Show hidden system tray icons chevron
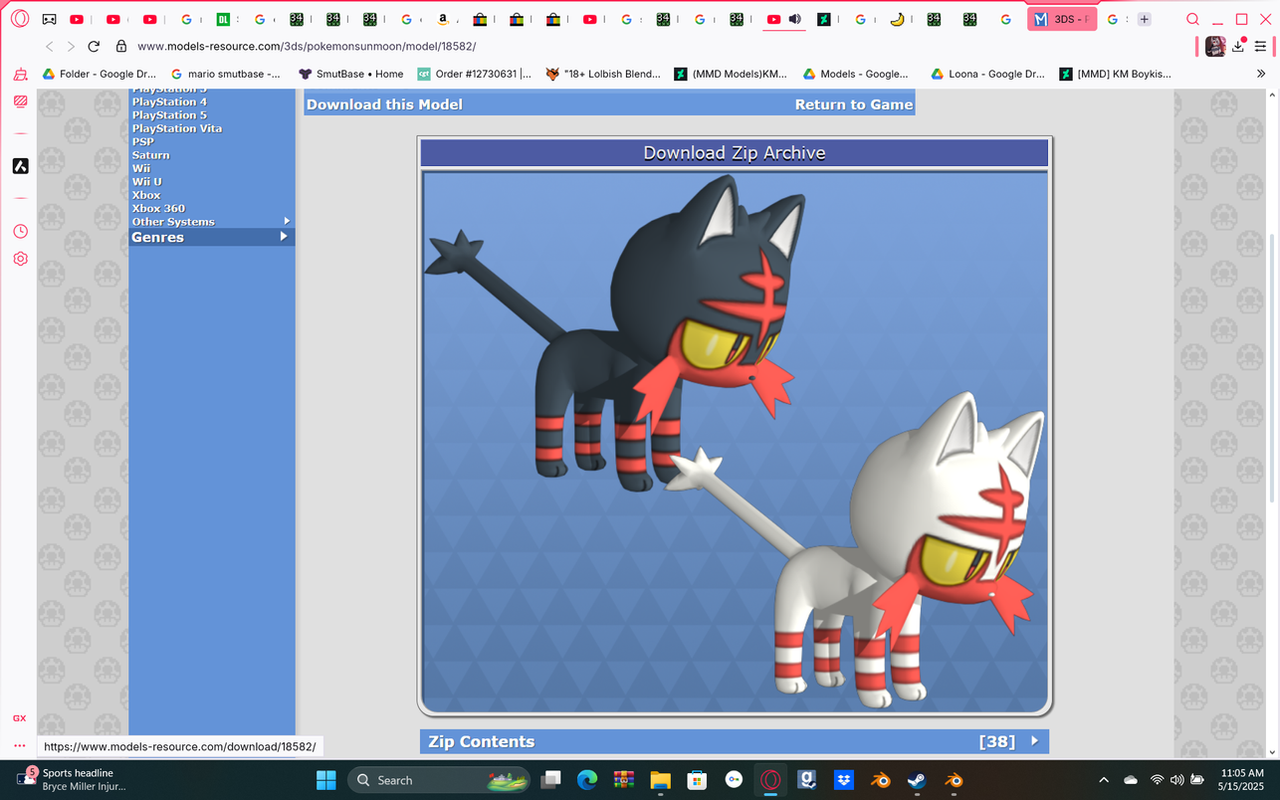Viewport: 1280px width, 800px height. pos(1104,780)
